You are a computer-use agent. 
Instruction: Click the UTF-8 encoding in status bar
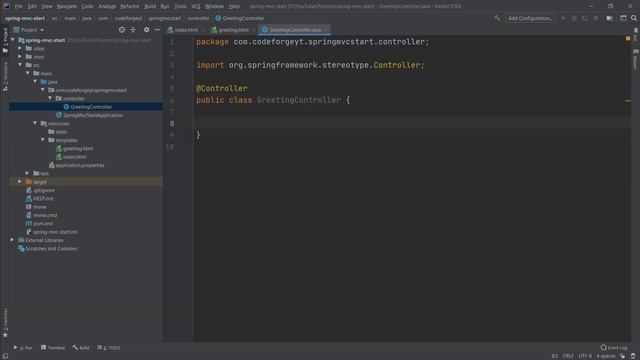(585, 356)
